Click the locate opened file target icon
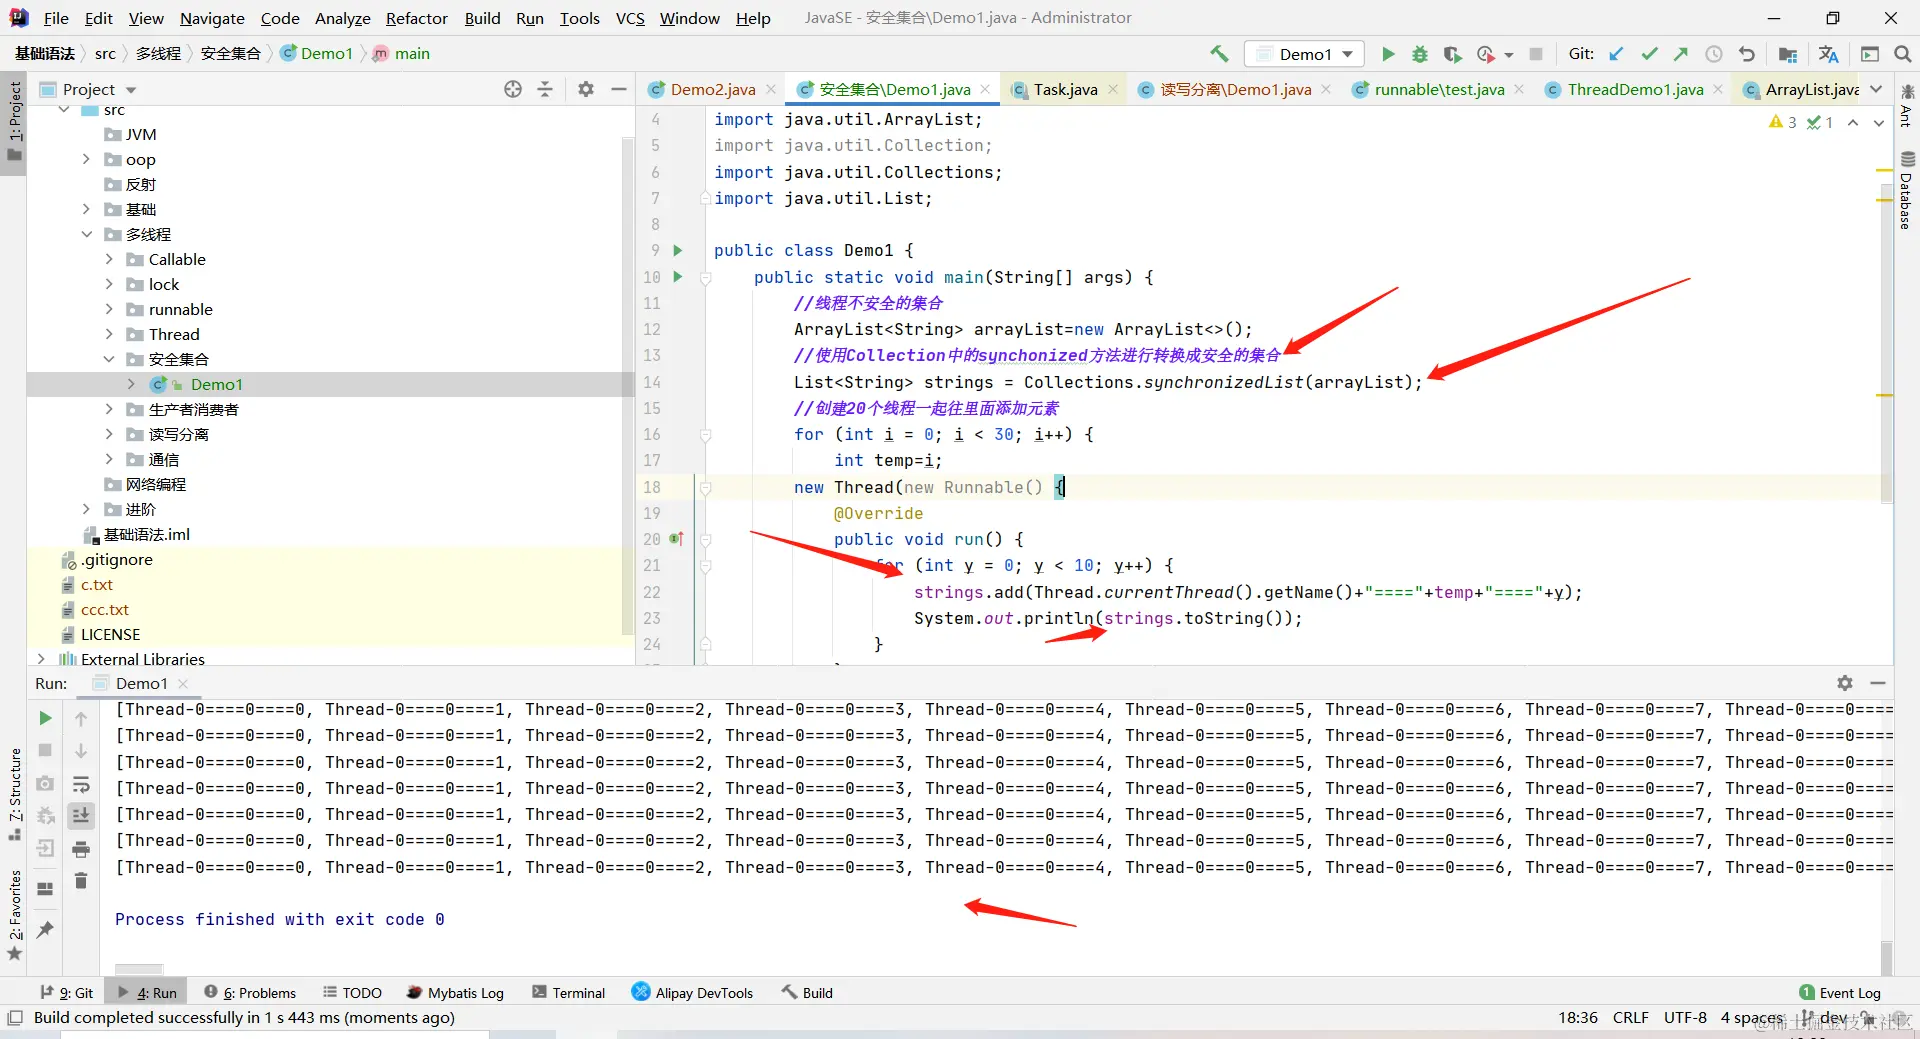The width and height of the screenshot is (1920, 1039). pos(513,89)
